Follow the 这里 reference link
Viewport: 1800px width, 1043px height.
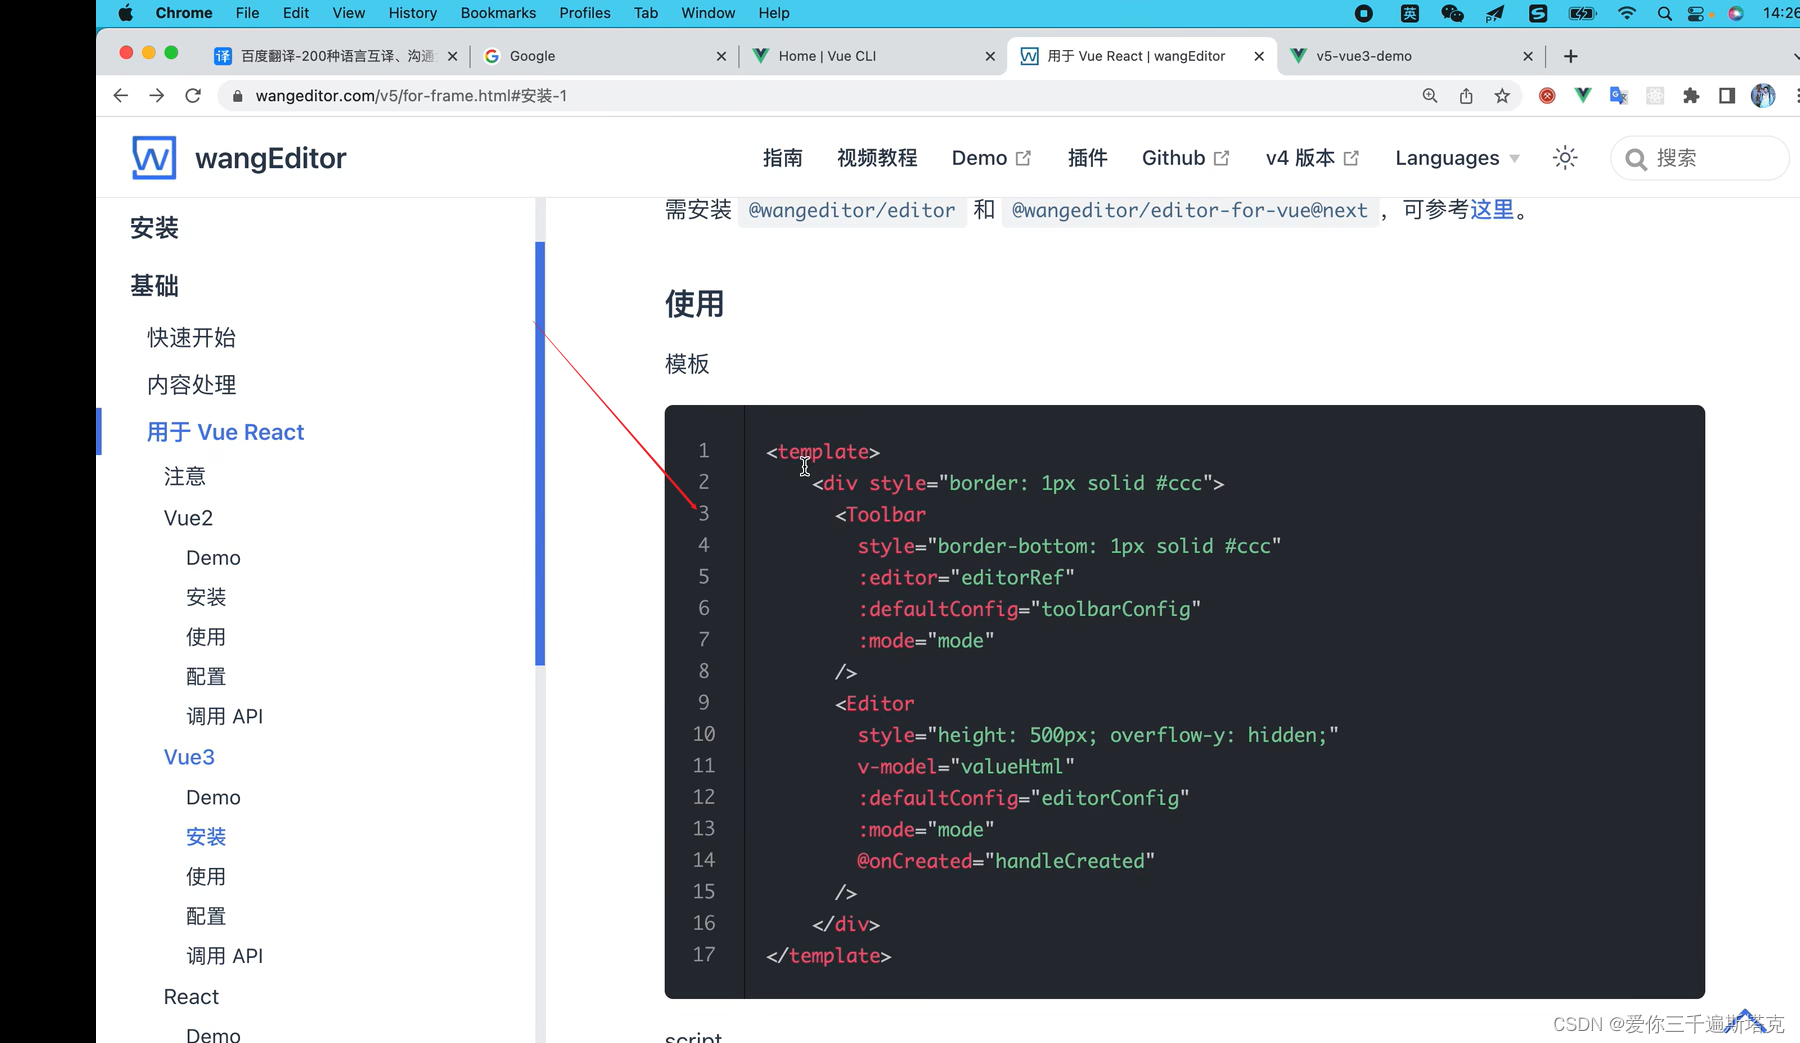1491,210
